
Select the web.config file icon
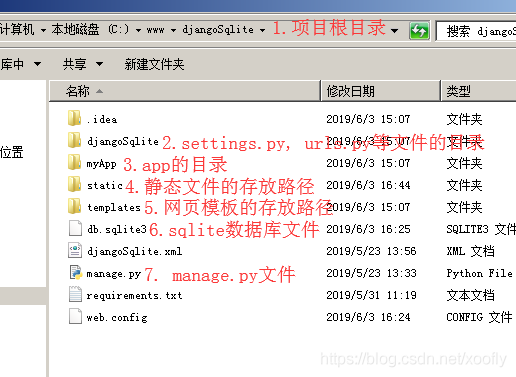(75, 316)
